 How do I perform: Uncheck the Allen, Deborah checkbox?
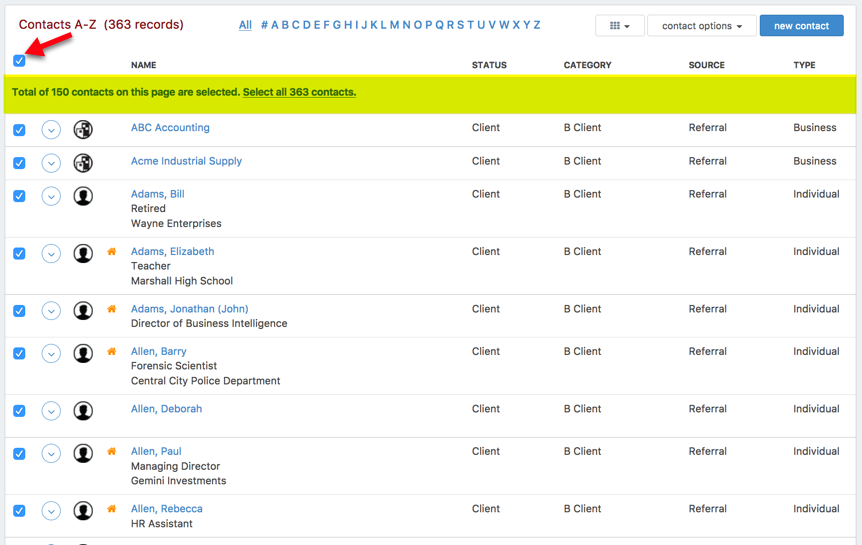(19, 411)
